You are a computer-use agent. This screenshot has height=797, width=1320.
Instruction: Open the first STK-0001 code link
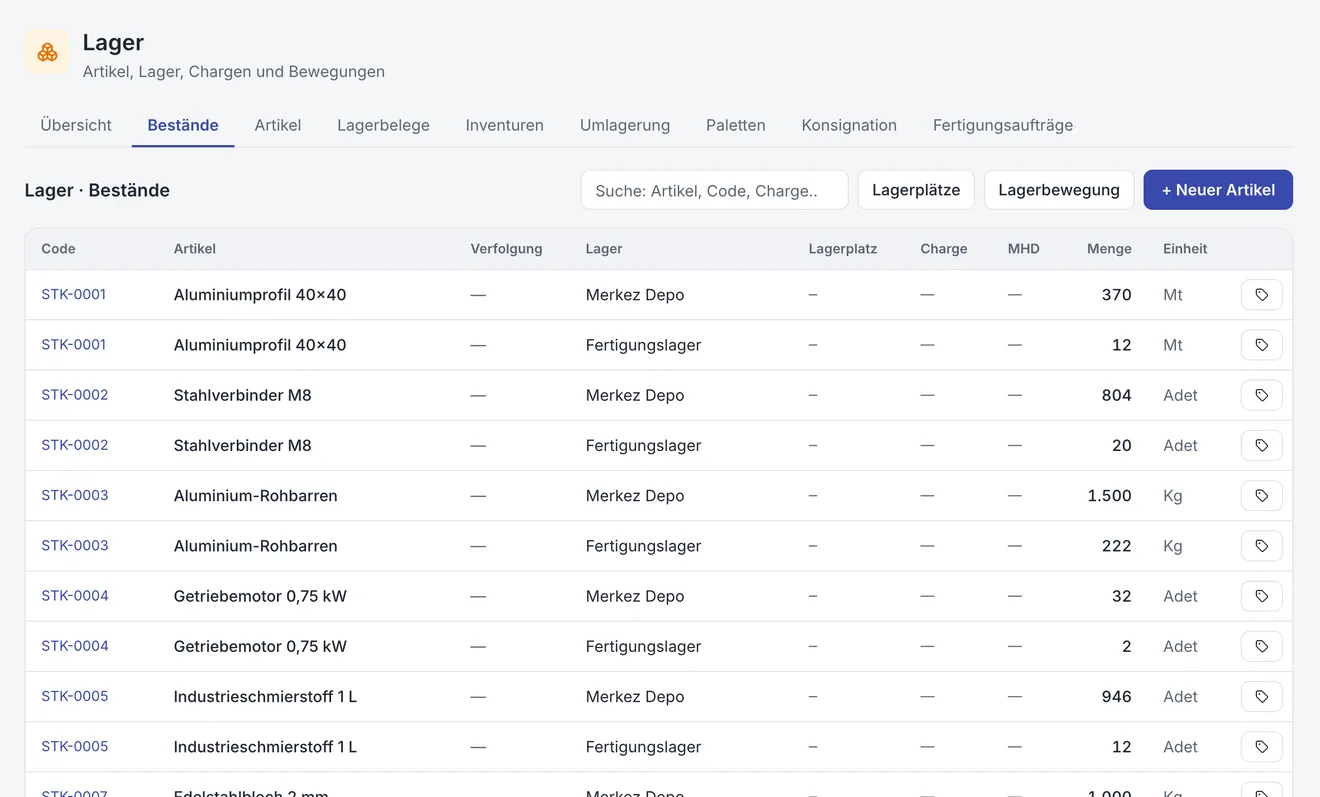[74, 295]
